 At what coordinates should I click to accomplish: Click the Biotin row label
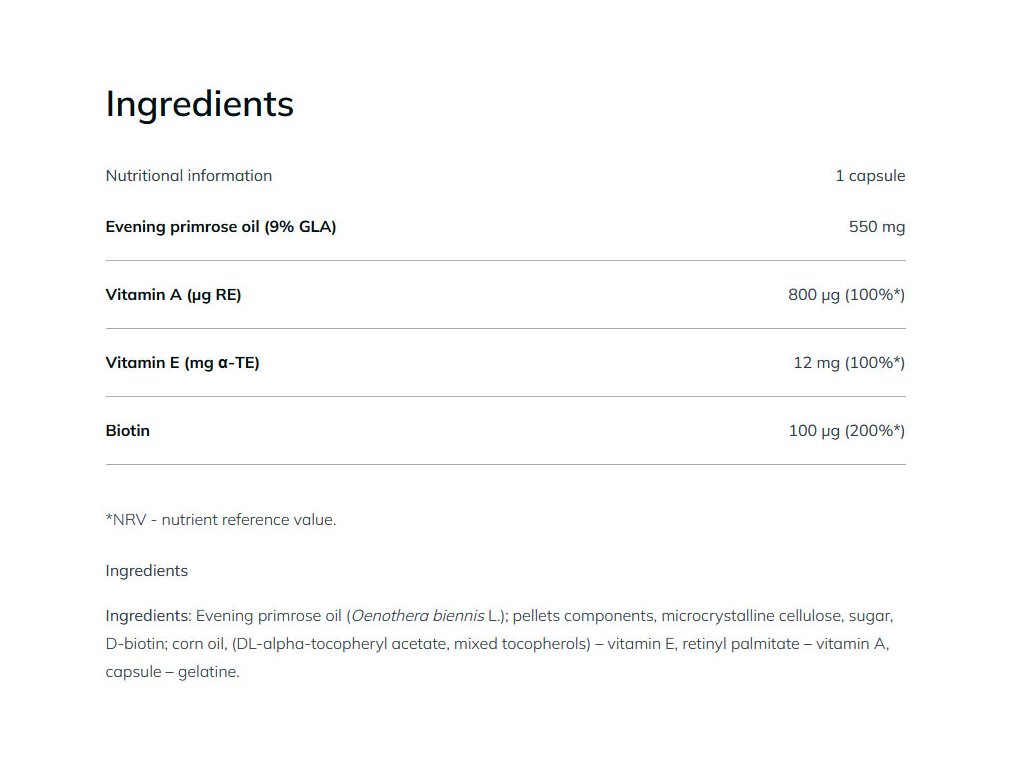coord(127,431)
